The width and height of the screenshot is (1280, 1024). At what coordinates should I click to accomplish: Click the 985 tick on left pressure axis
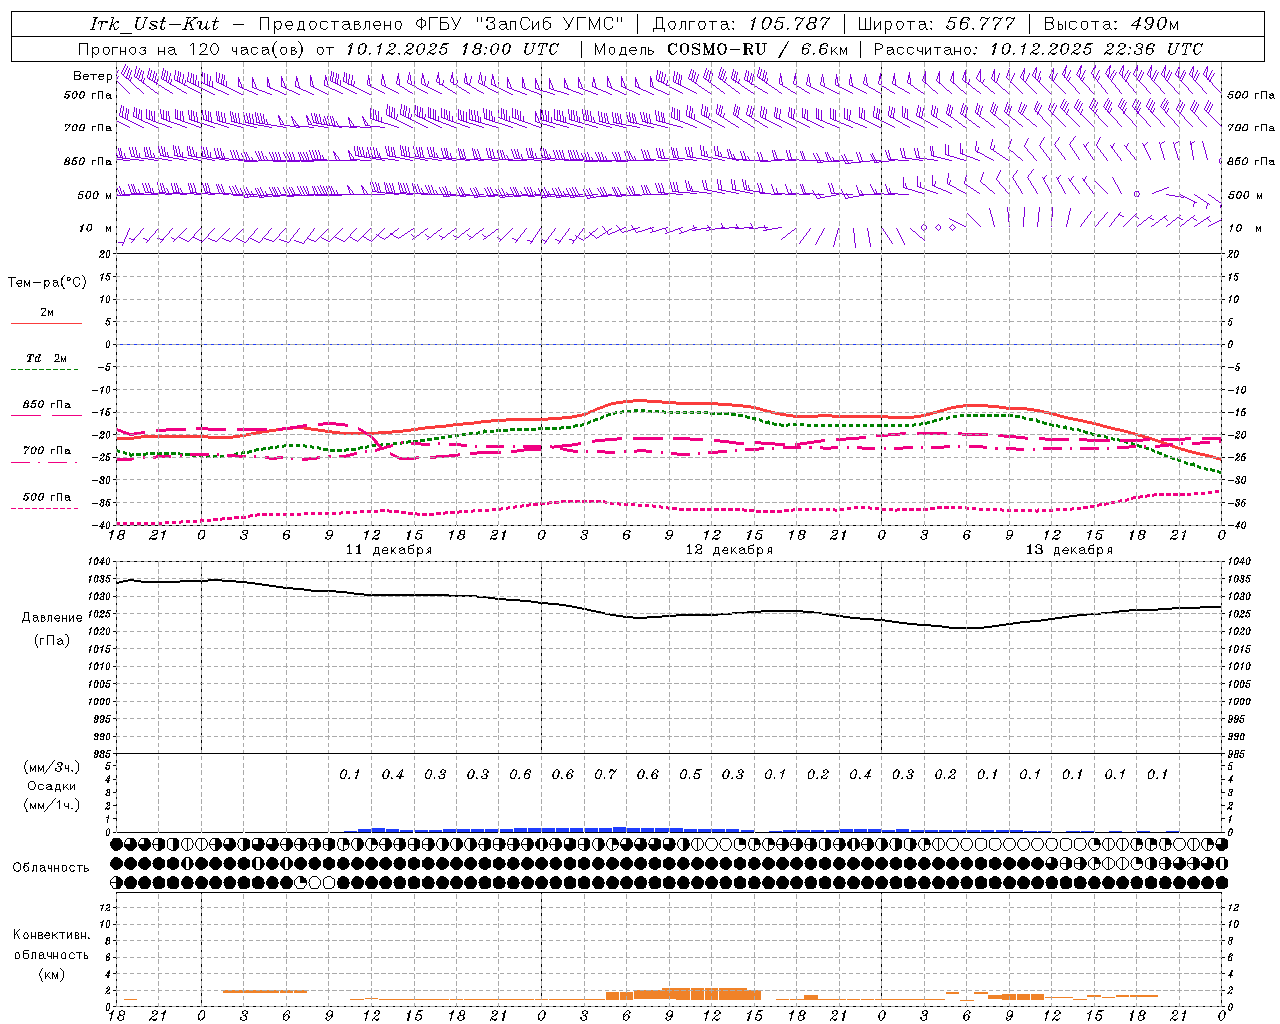click(102, 754)
